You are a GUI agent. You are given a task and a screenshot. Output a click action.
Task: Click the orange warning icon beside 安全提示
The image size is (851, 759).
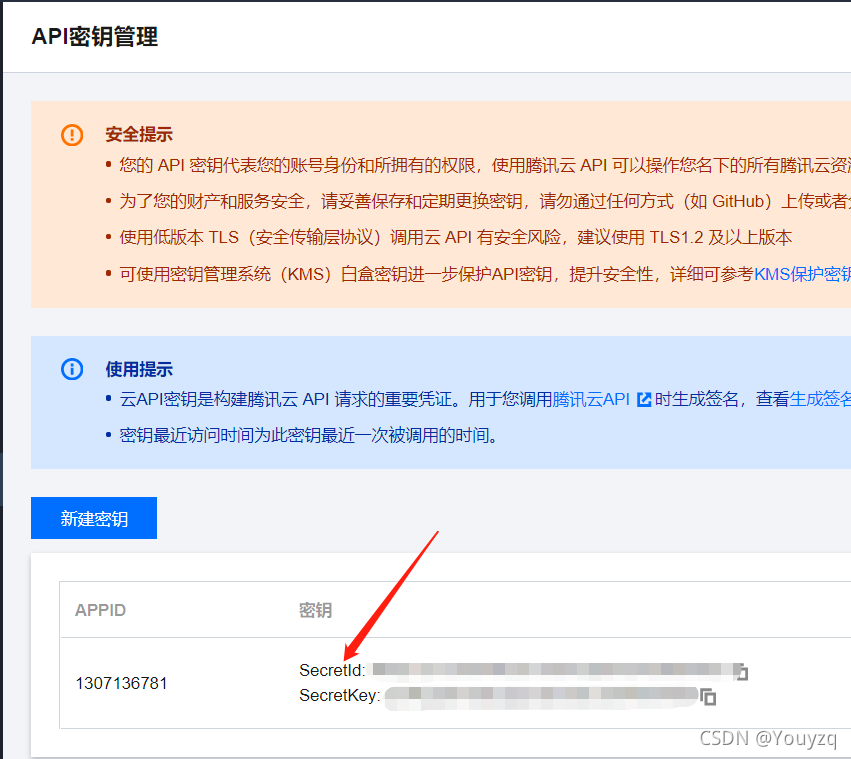[x=72, y=135]
